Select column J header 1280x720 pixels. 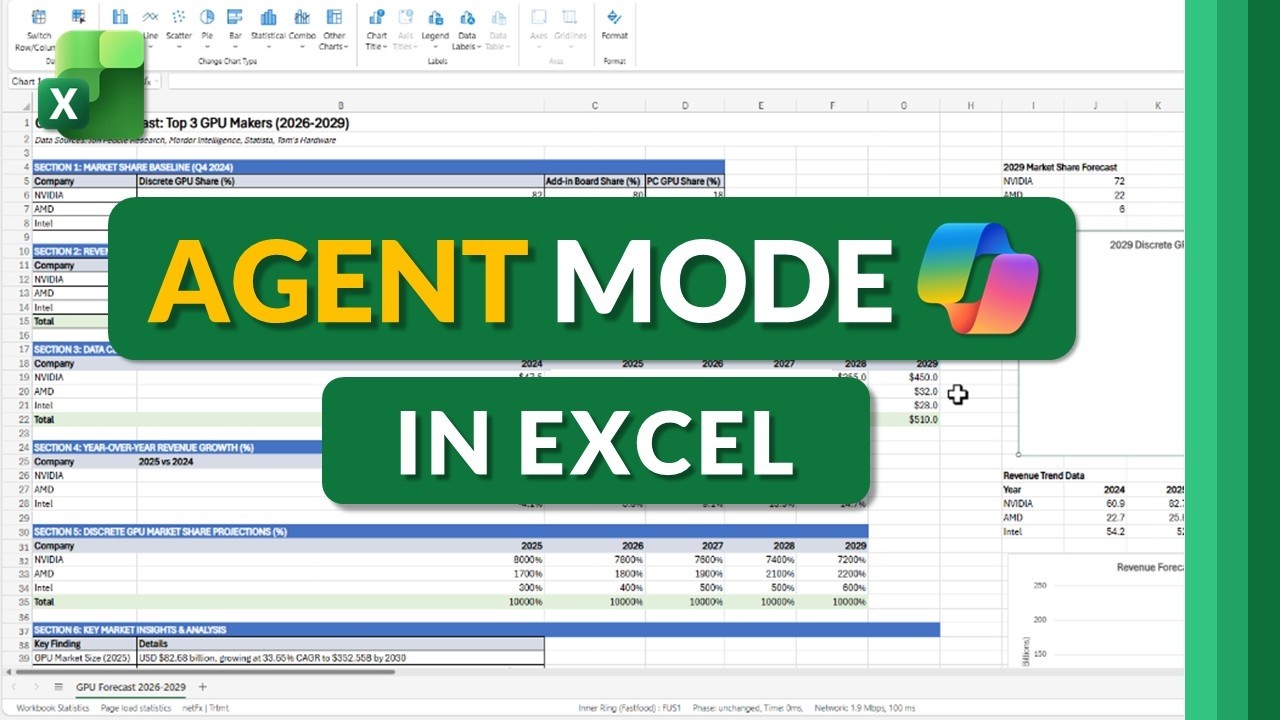click(x=1095, y=105)
